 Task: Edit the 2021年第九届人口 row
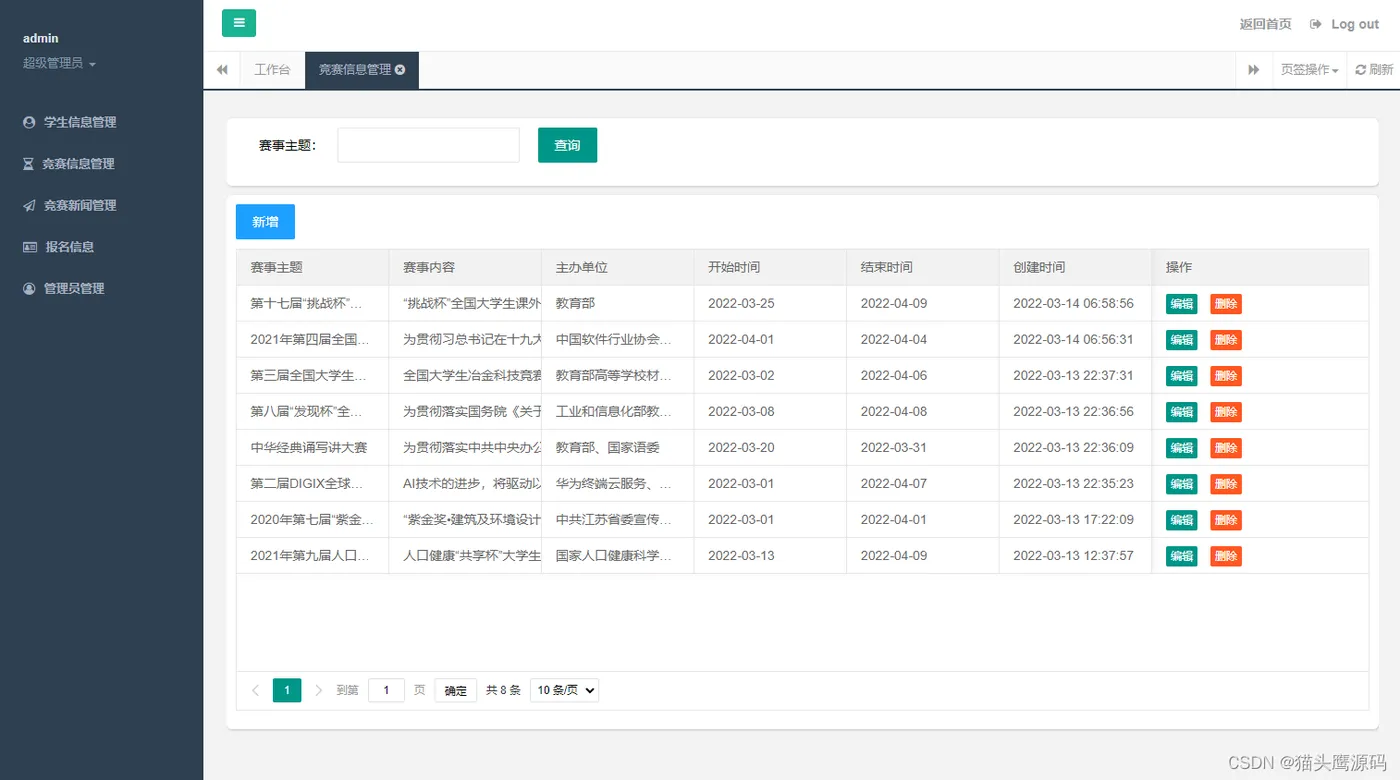click(x=1181, y=556)
